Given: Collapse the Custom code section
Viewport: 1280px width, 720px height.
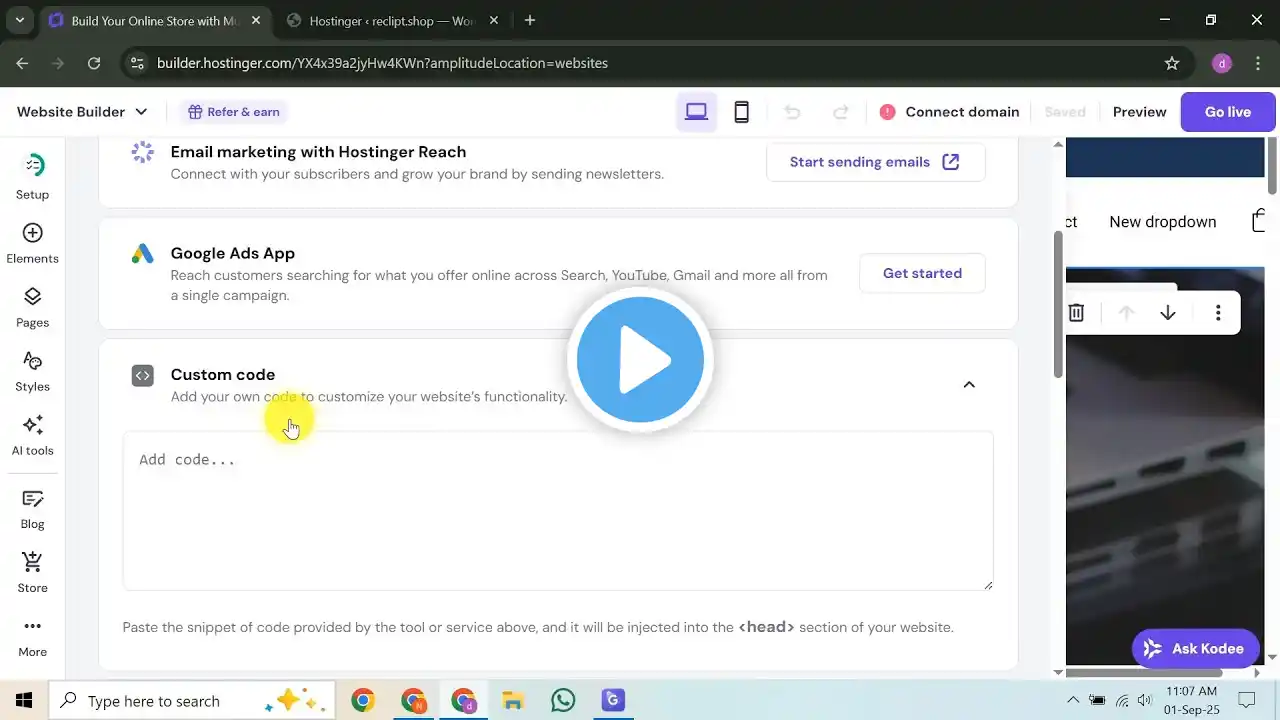Looking at the screenshot, I should click(x=968, y=385).
